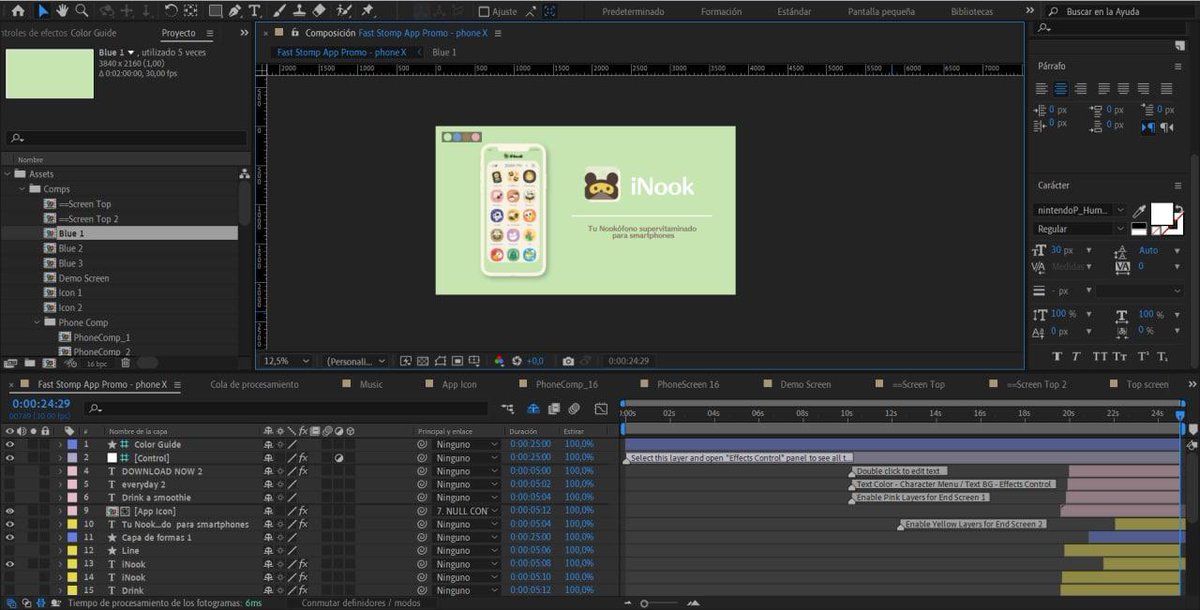Click the Buscar en la Ayuda field
Image resolution: width=1200 pixels, height=610 pixels.
(x=1118, y=12)
